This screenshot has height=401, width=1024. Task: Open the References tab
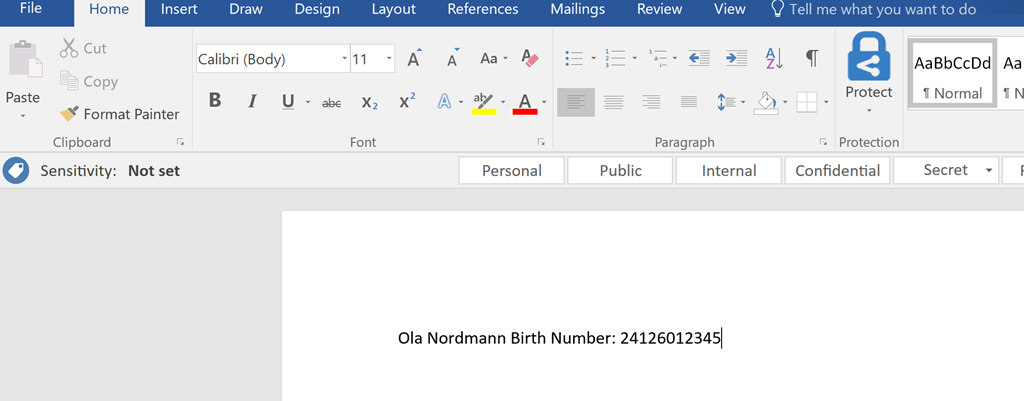[x=483, y=9]
